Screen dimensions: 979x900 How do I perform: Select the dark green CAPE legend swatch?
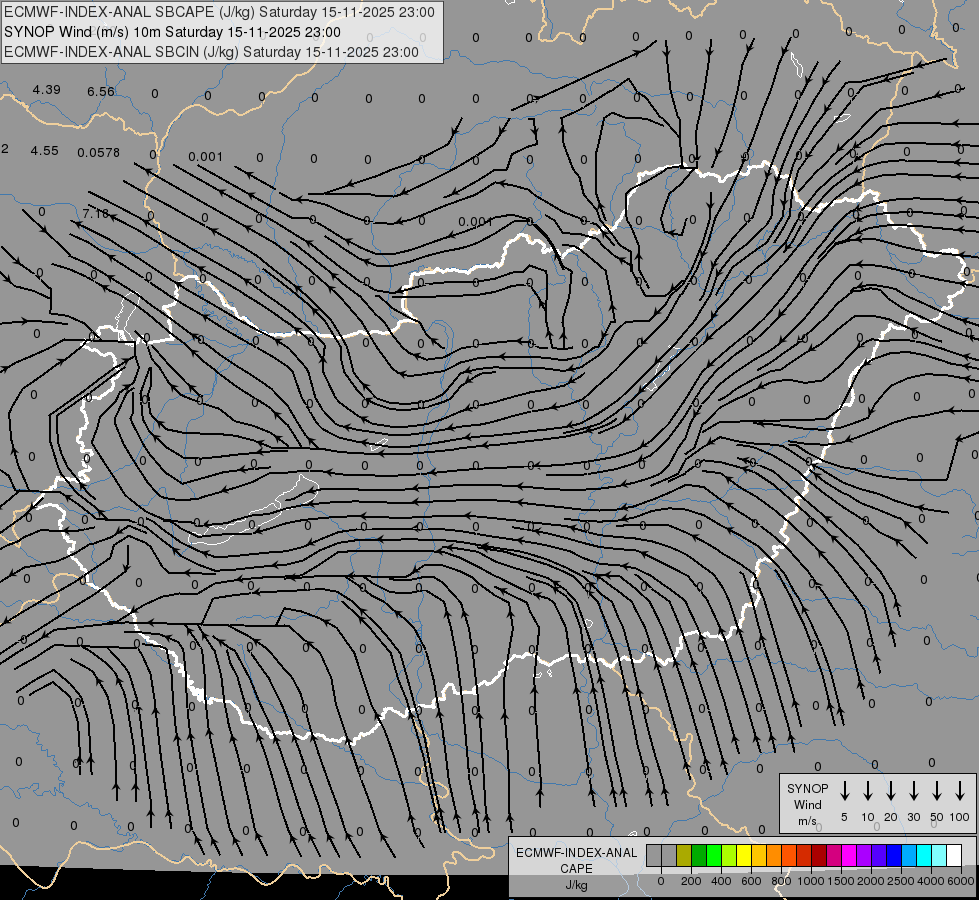699,856
